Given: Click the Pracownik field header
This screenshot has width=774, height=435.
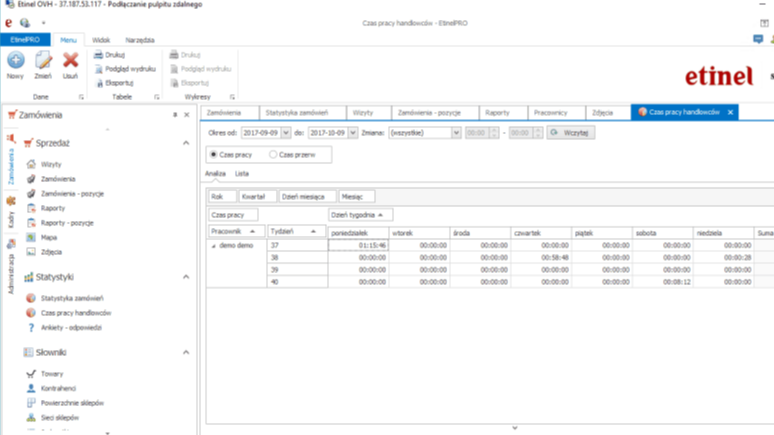Looking at the screenshot, I should [x=236, y=231].
